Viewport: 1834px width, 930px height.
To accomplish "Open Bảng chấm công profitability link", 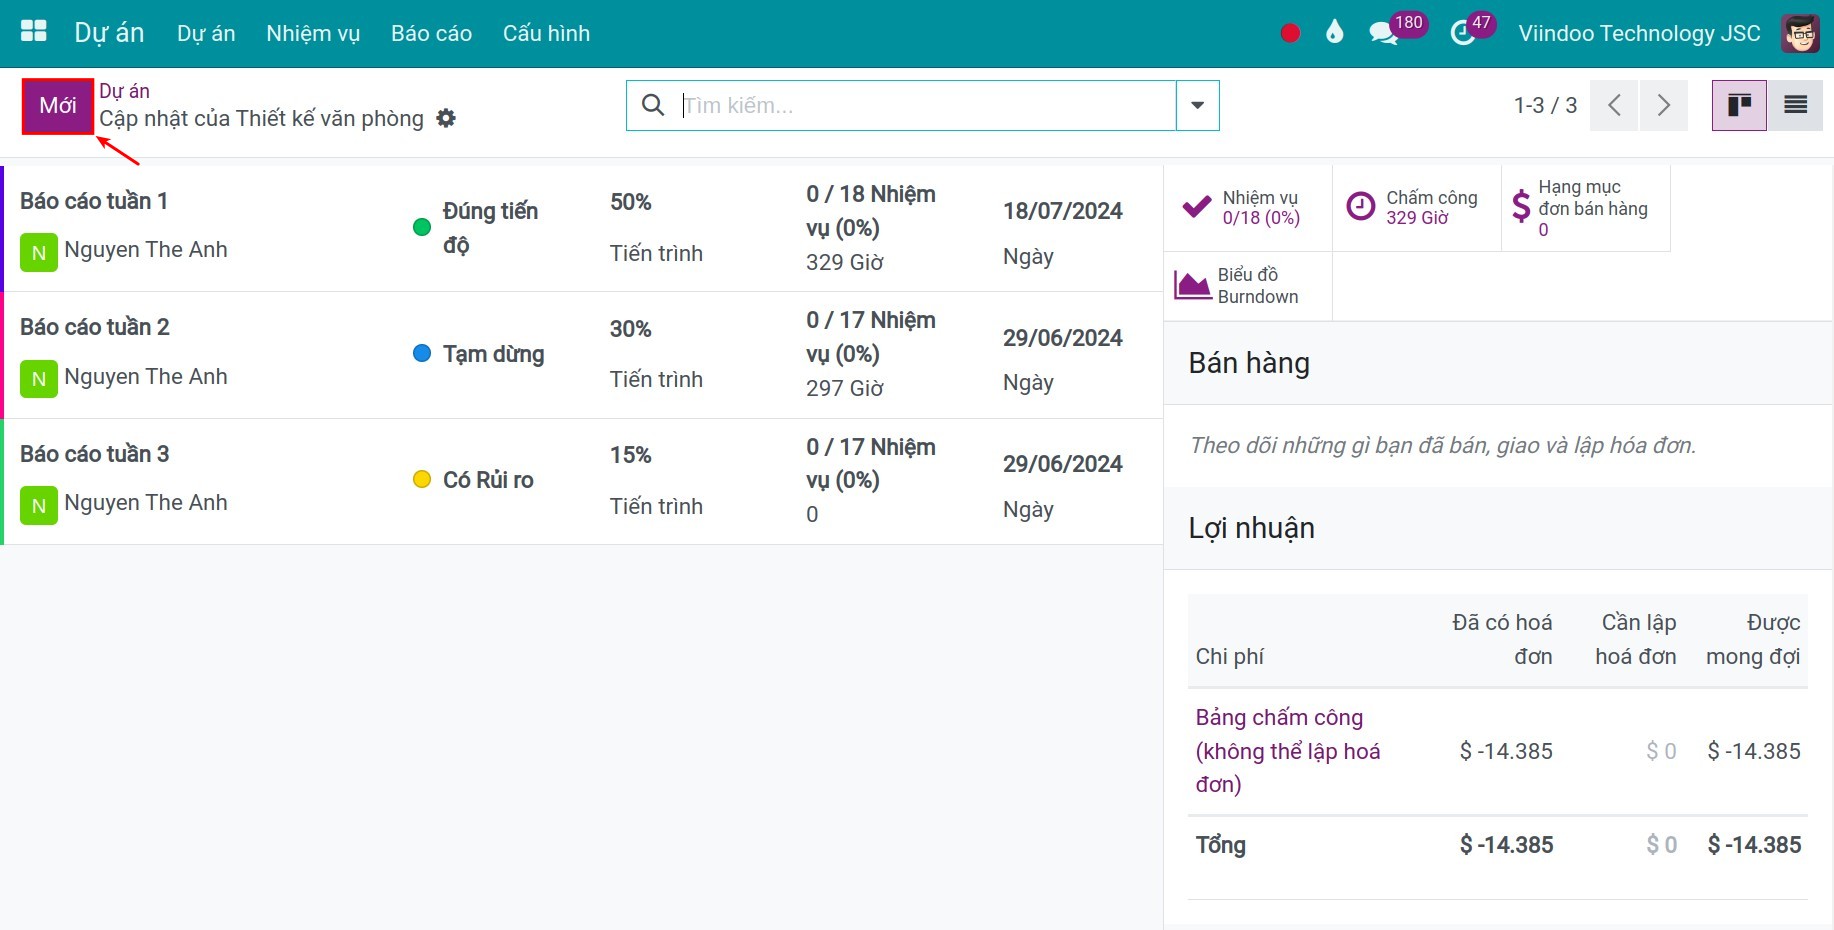I will [1288, 751].
